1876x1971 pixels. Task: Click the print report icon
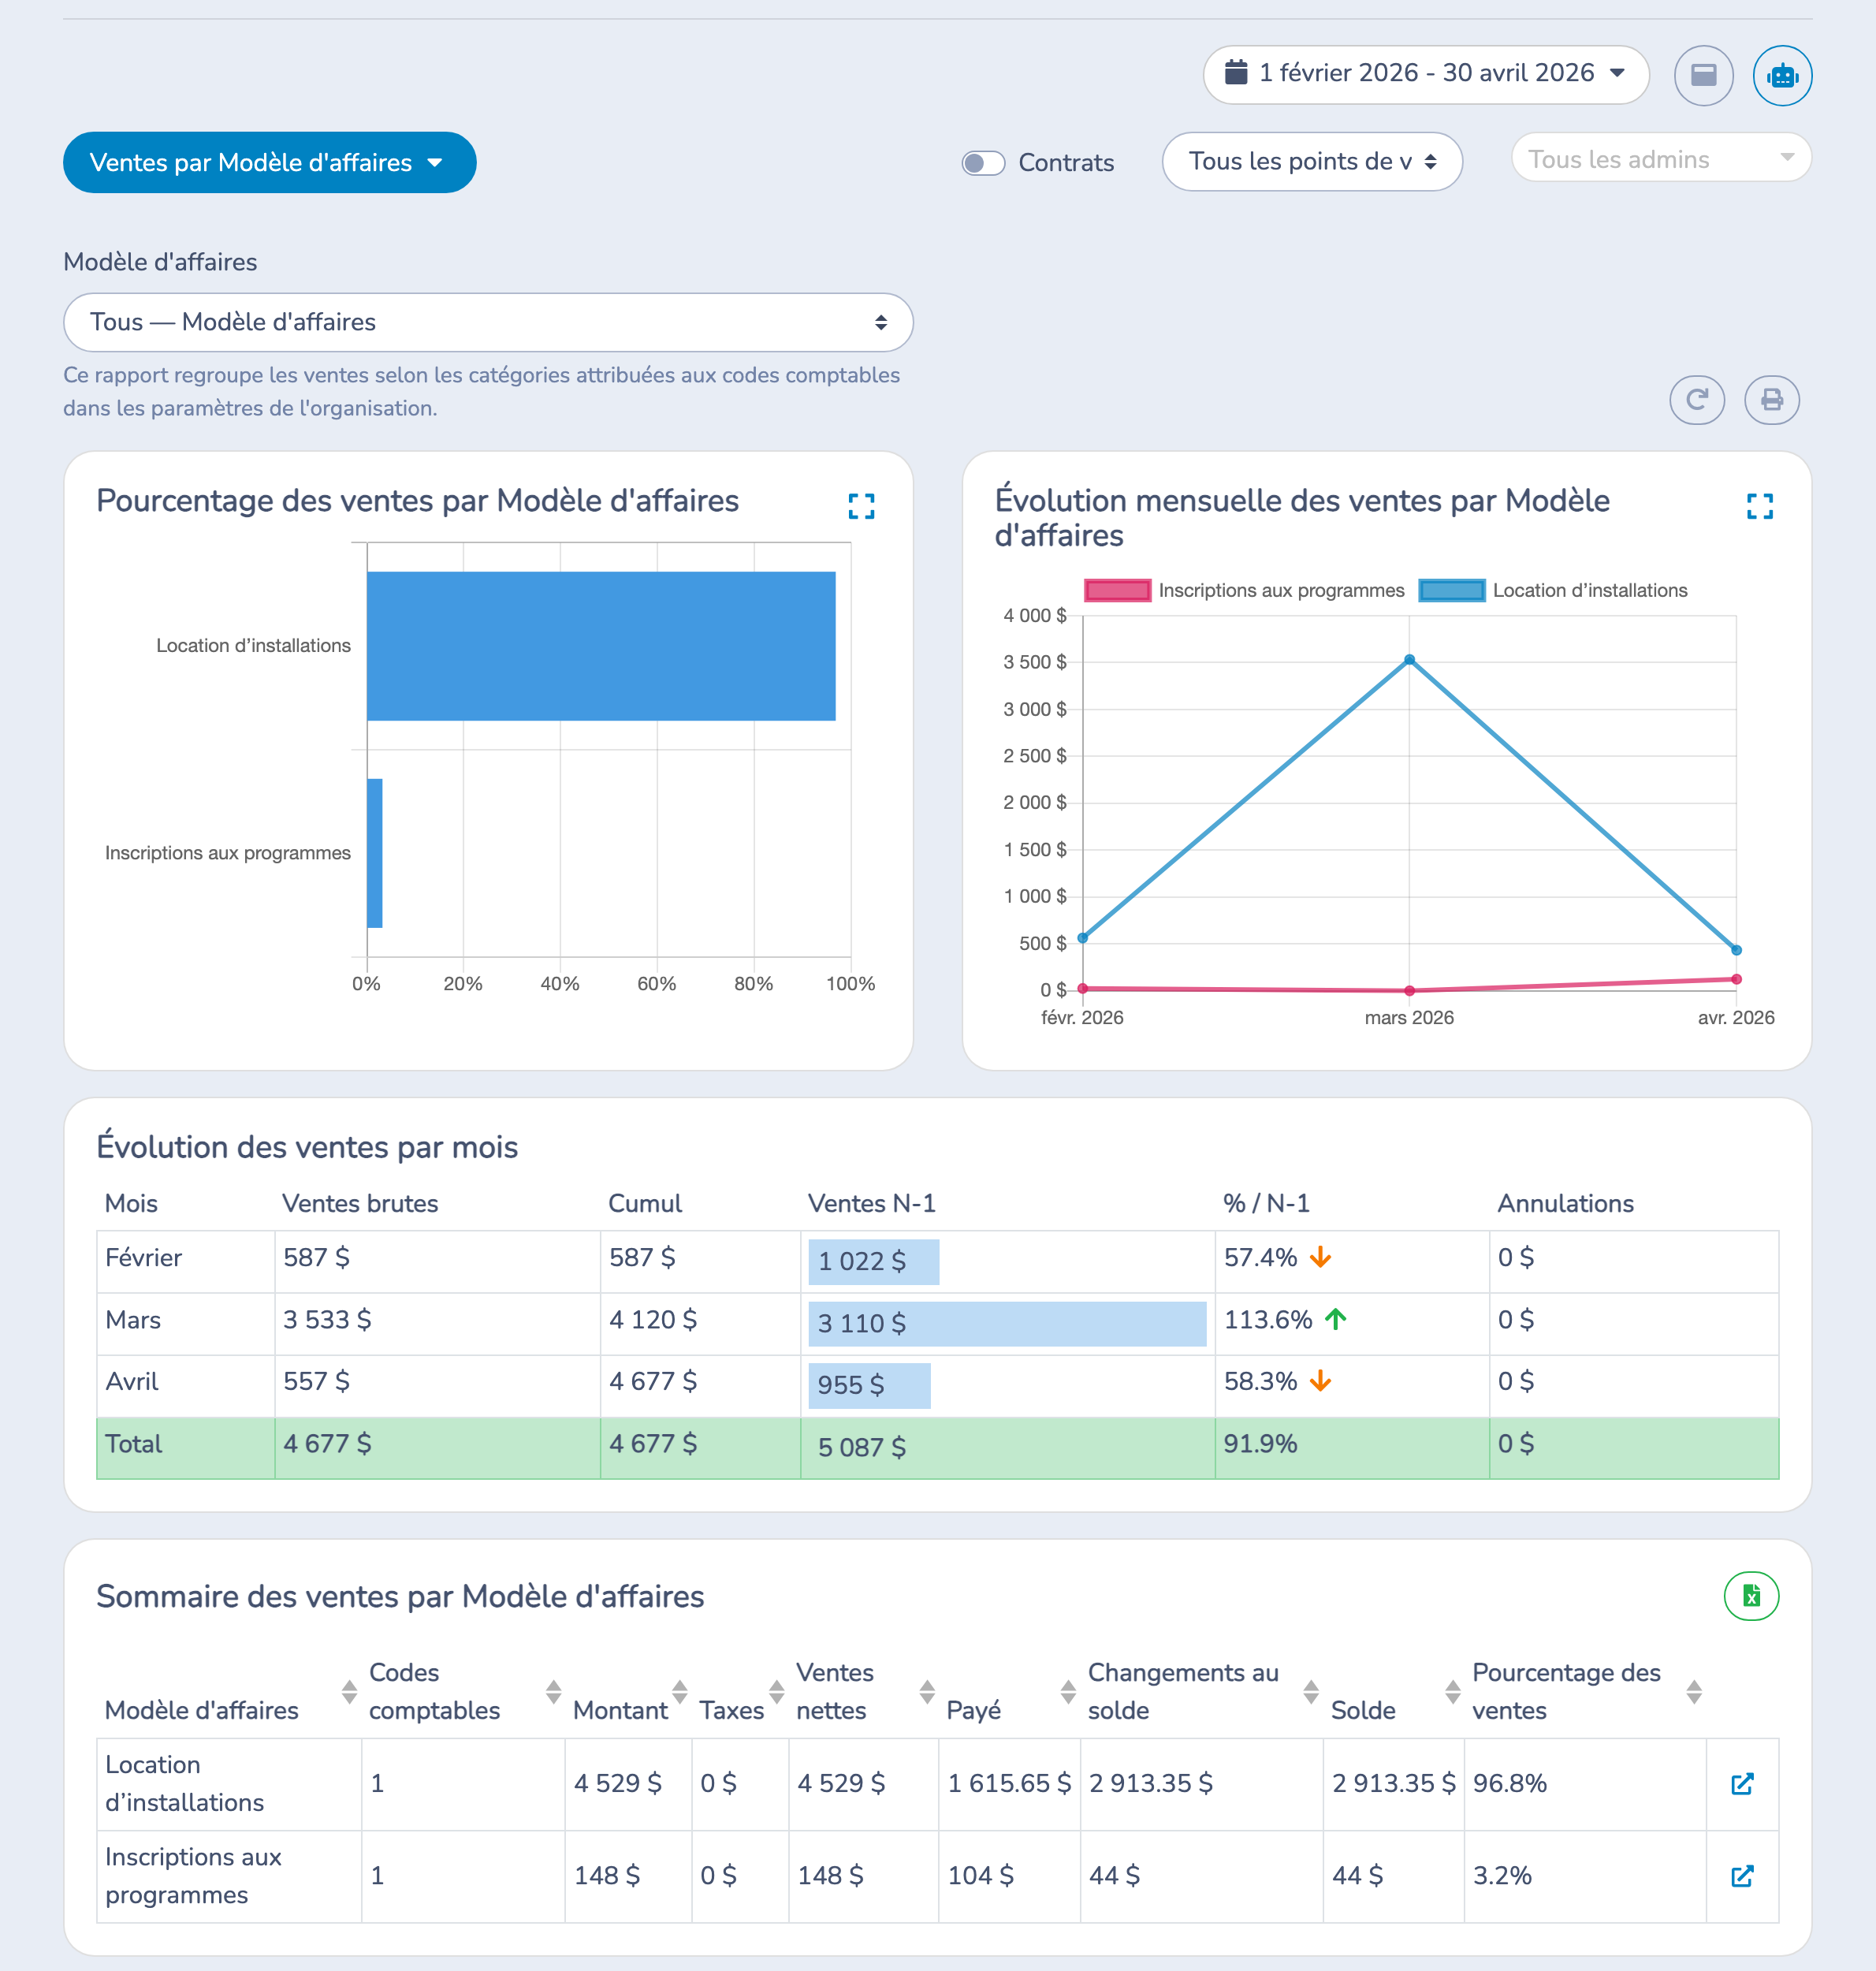(x=1771, y=400)
